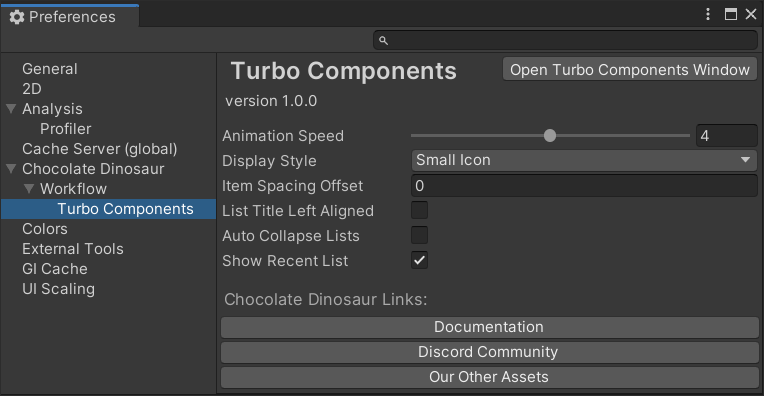Image resolution: width=764 pixels, height=396 pixels.
Task: Collapse the Workflow subsection
Action: pos(29,189)
